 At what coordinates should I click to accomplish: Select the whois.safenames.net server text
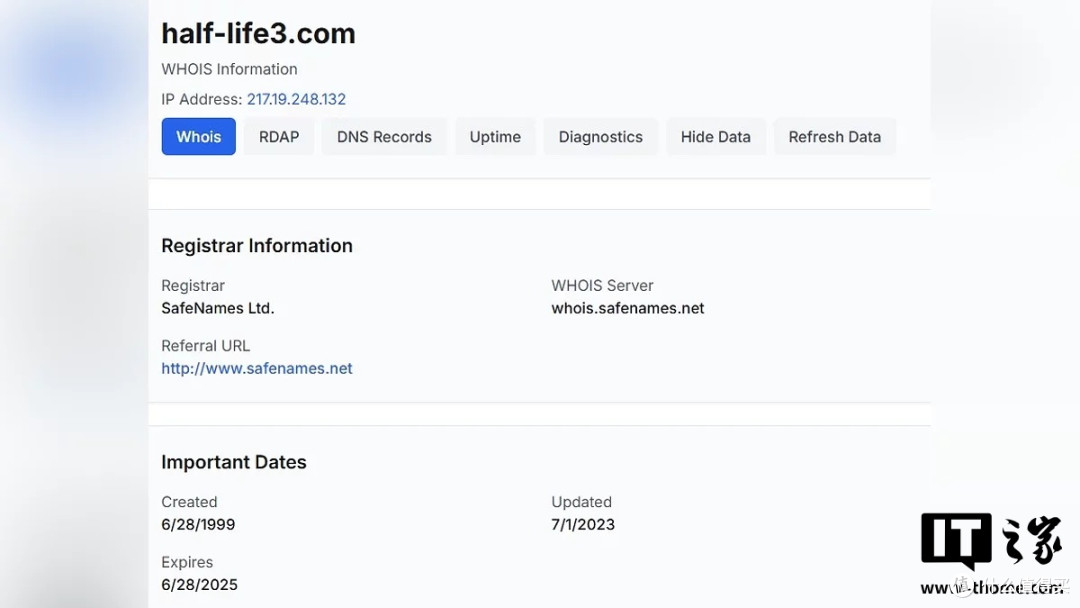tap(627, 308)
